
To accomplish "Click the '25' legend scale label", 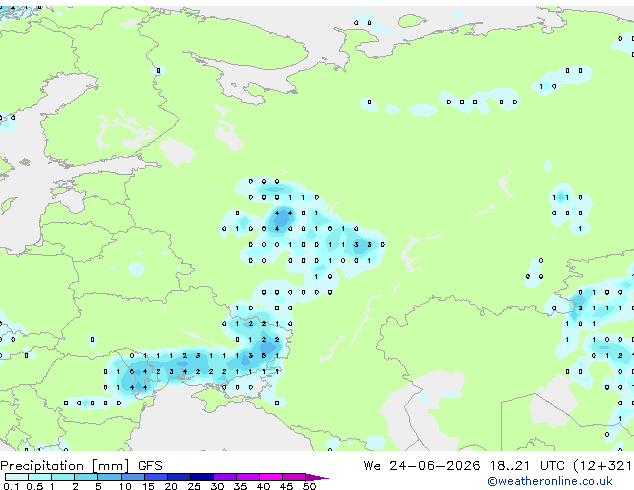I will pyautogui.click(x=194, y=486).
